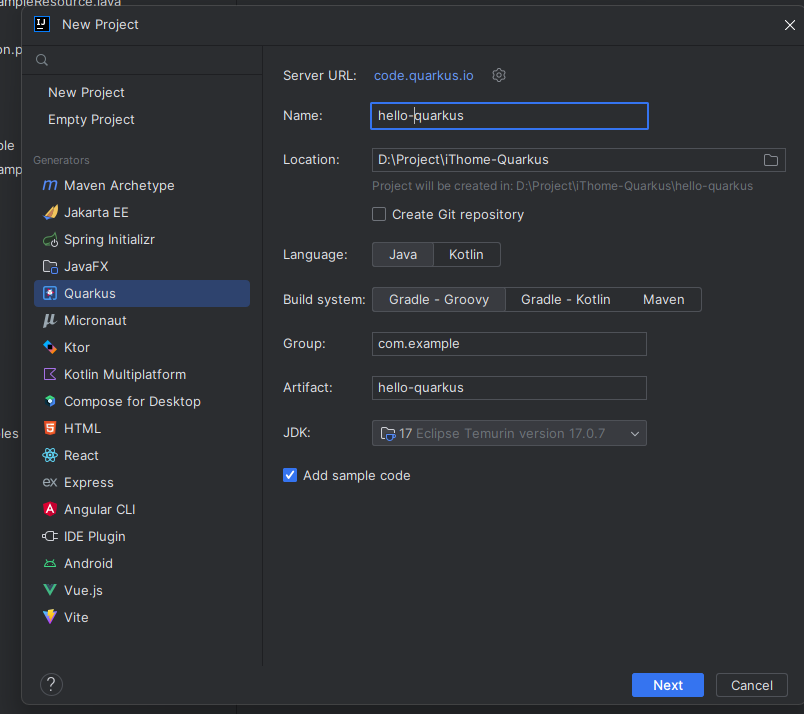Open the code.quarkus.io link
The width and height of the screenshot is (804, 714).
pyautogui.click(x=424, y=75)
